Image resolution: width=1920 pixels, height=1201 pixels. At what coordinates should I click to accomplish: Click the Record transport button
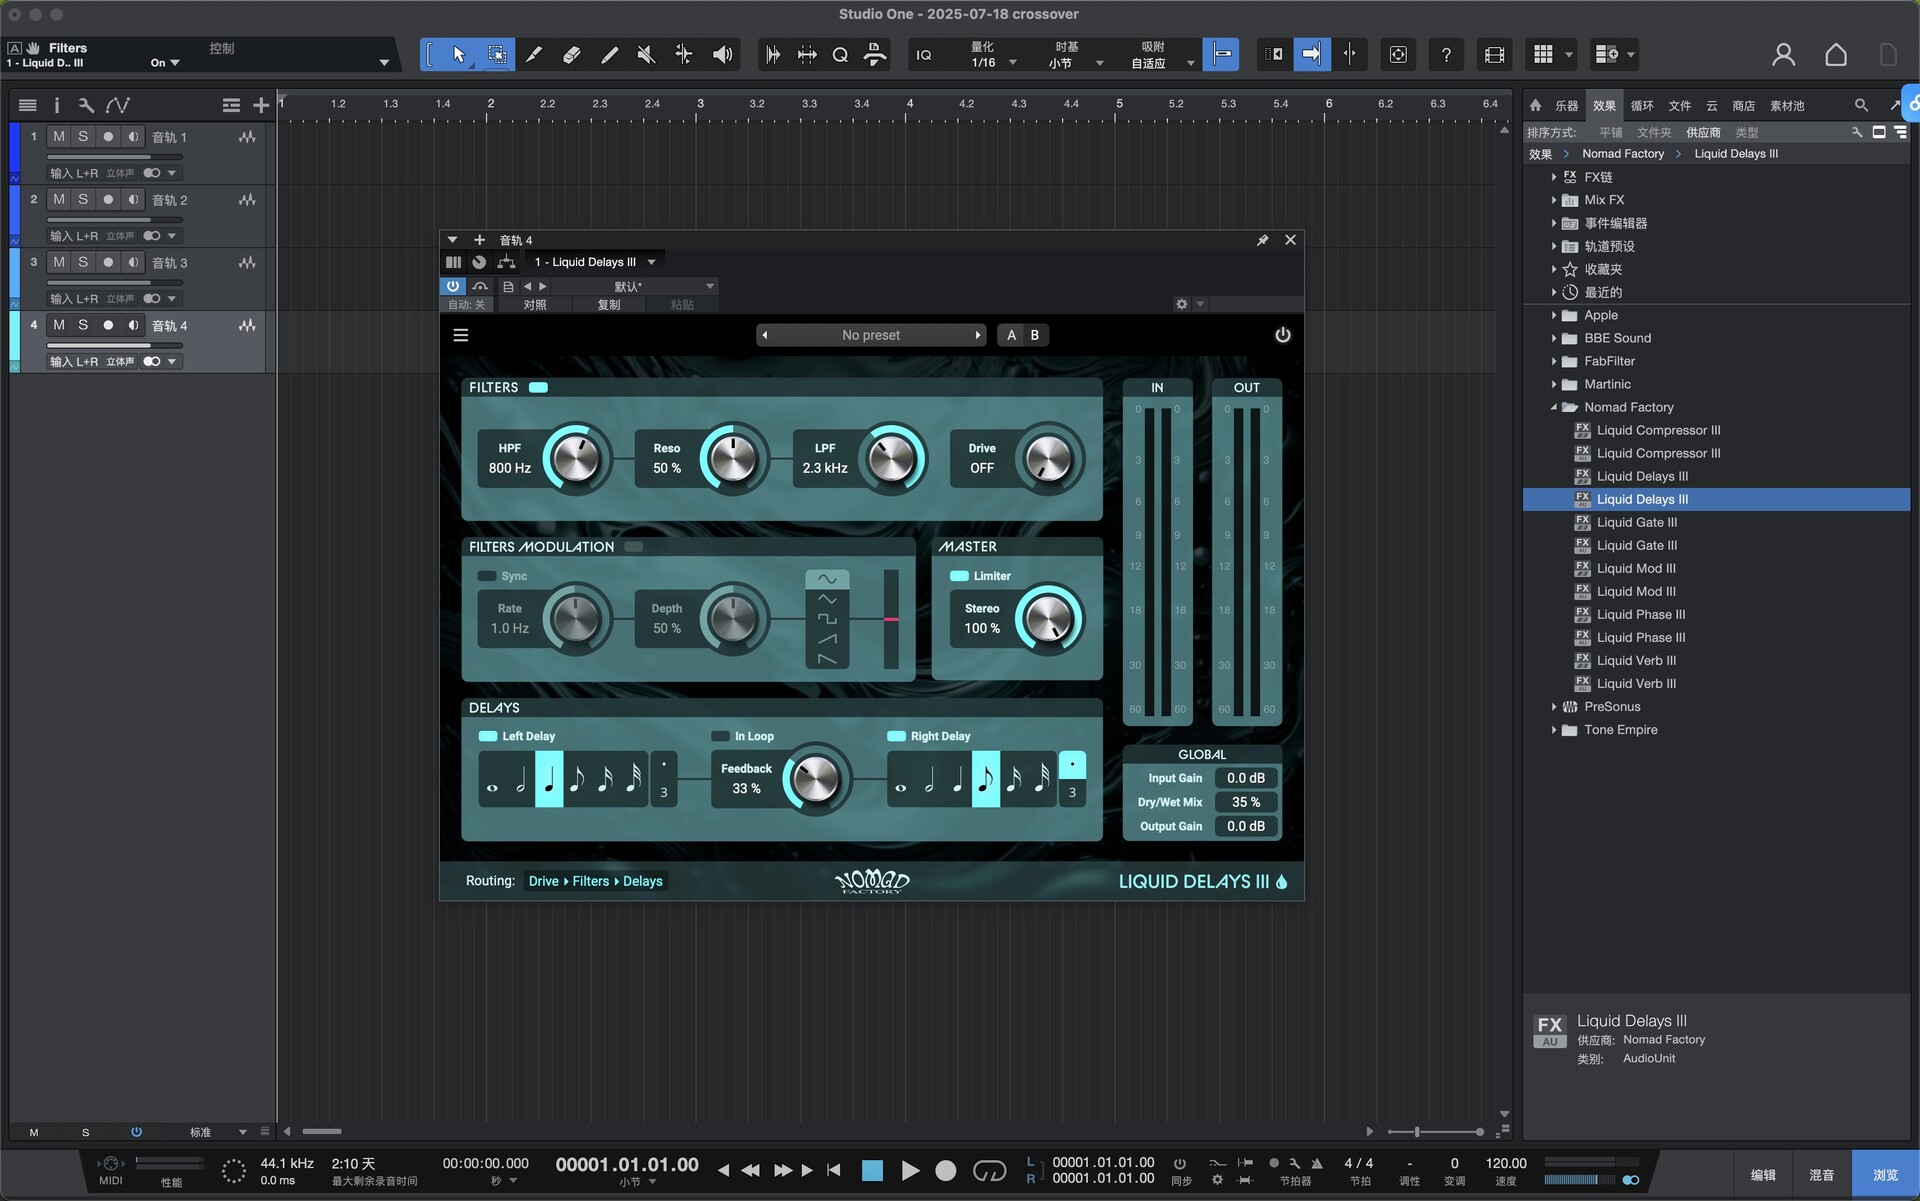coord(946,1170)
